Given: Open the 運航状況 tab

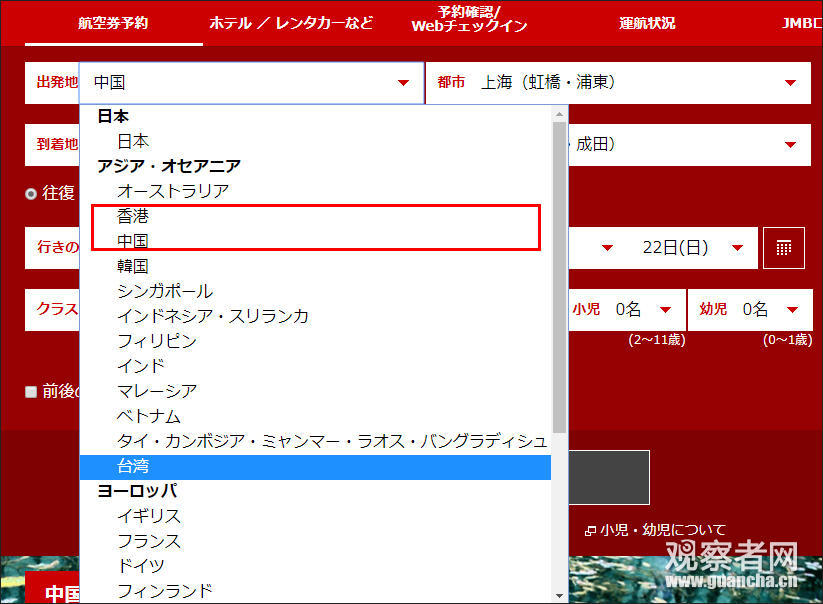Looking at the screenshot, I should pyautogui.click(x=647, y=23).
